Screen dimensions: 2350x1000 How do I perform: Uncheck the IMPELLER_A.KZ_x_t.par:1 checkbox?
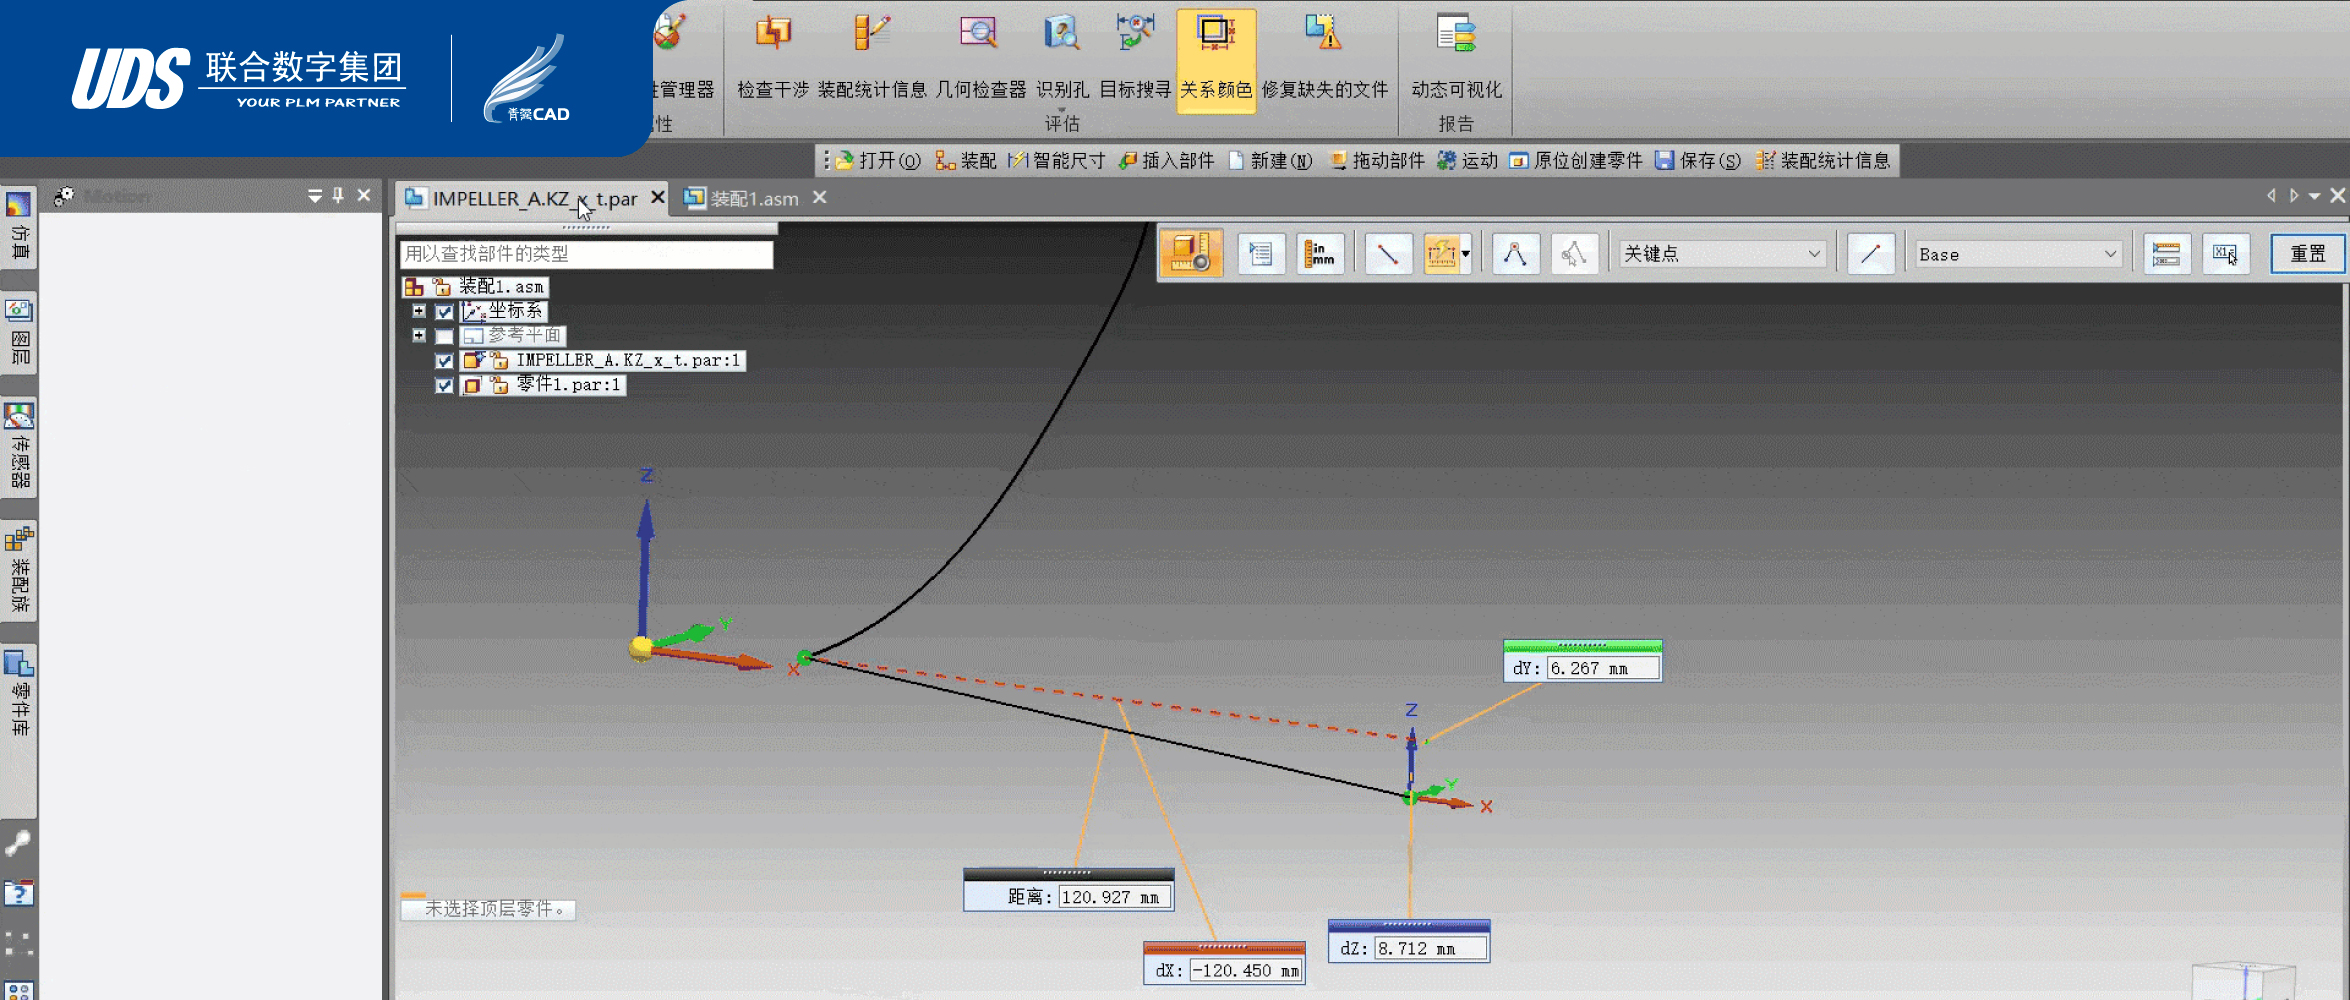(445, 360)
